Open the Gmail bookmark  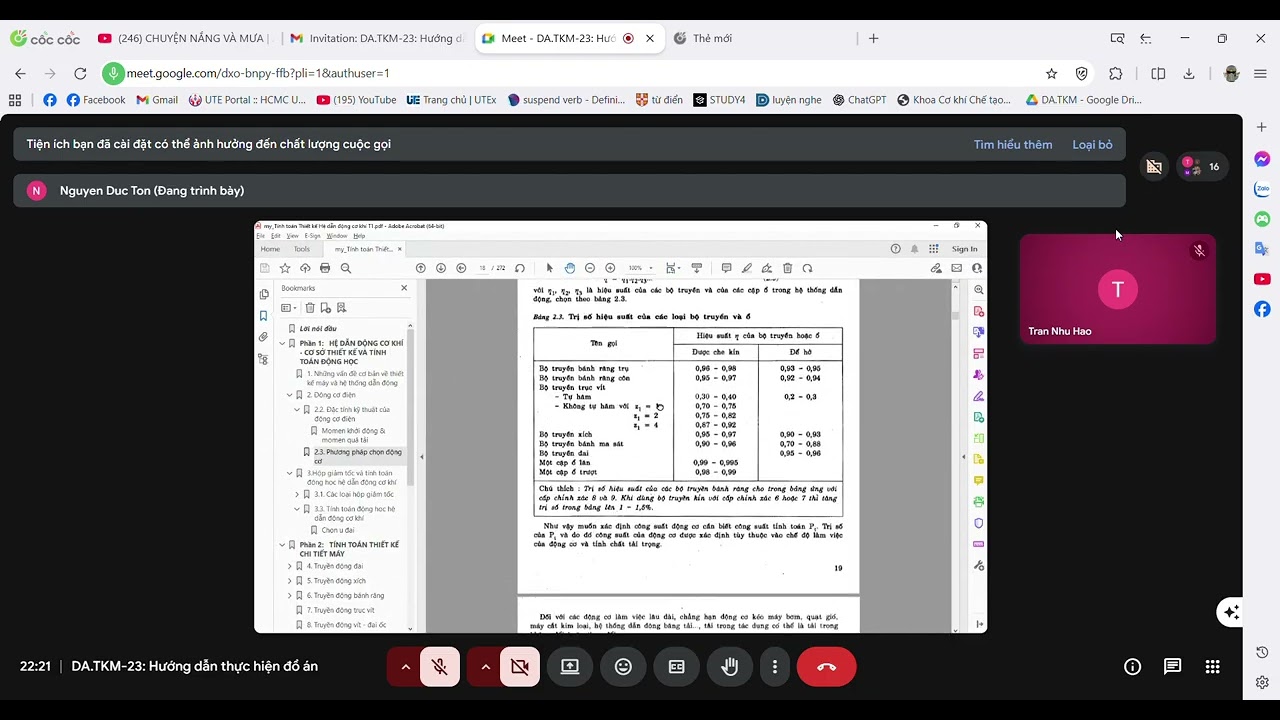click(x=157, y=100)
